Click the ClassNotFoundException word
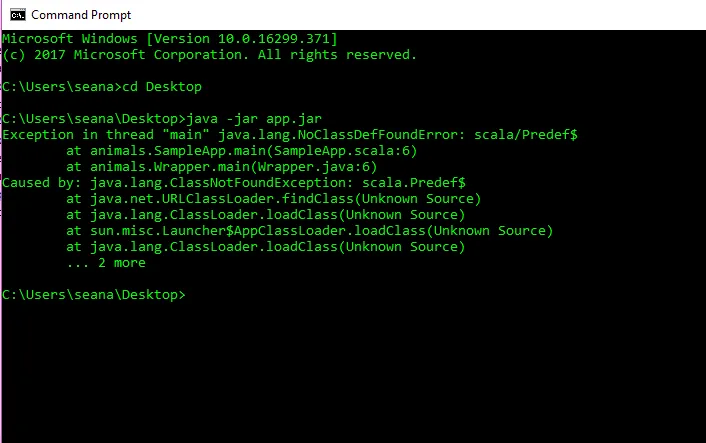This screenshot has width=706, height=443. tap(262, 183)
